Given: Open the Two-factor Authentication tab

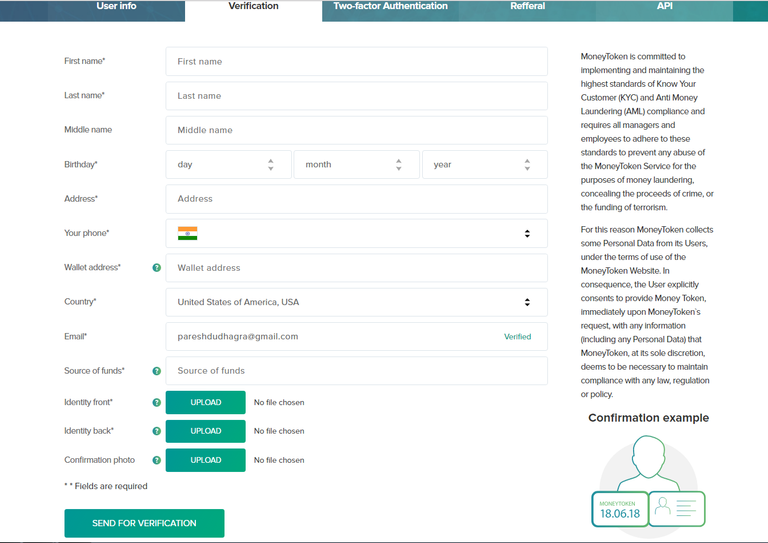Looking at the screenshot, I should tap(390, 6).
